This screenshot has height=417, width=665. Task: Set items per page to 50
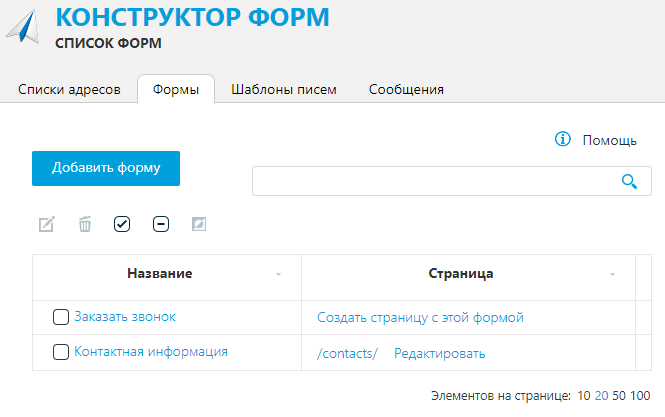pyautogui.click(x=619, y=396)
